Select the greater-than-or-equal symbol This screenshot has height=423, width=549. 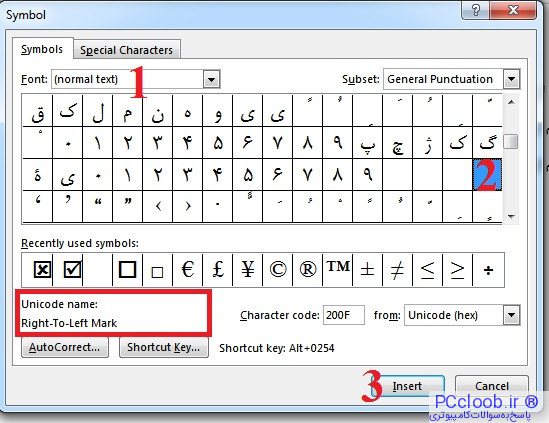[457, 270]
